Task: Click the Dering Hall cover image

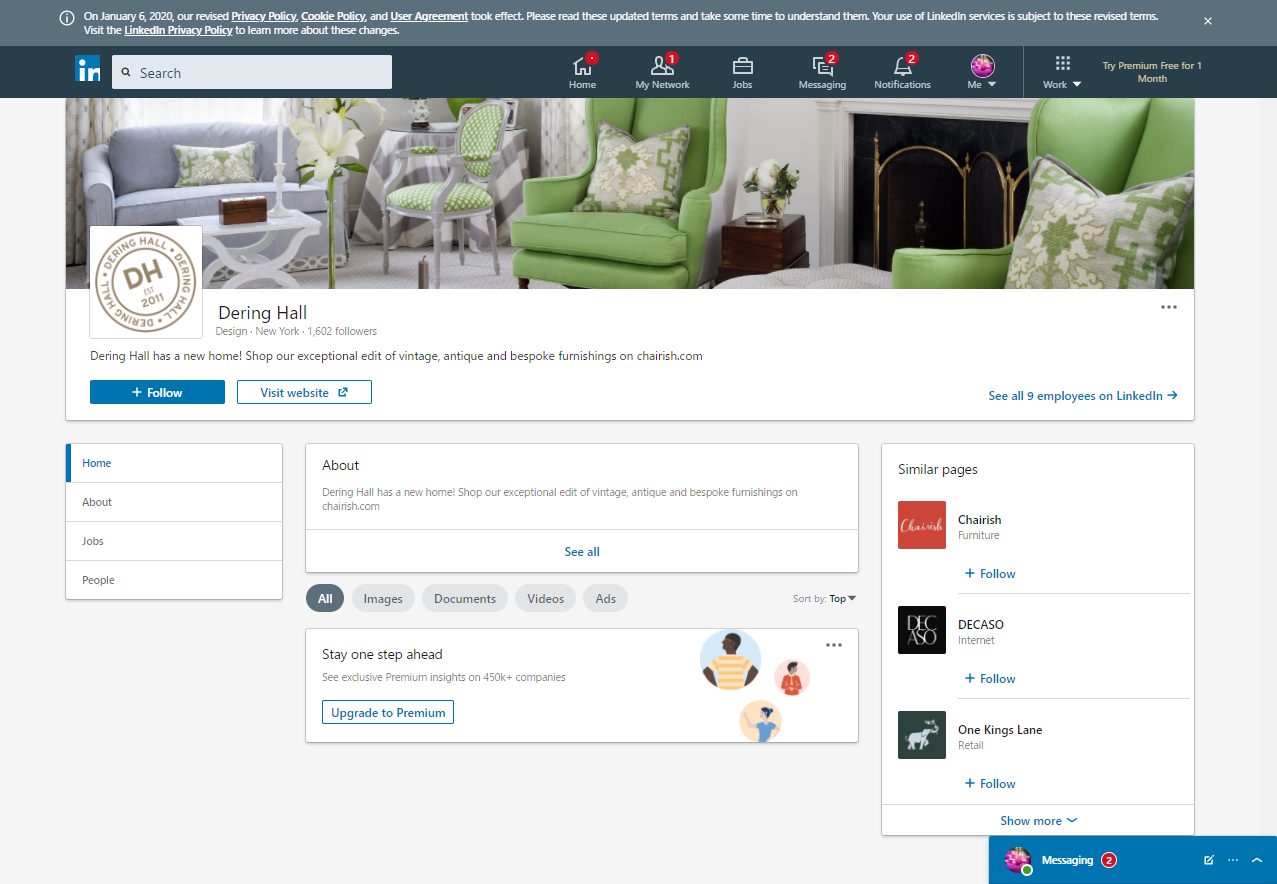Action: coord(630,193)
